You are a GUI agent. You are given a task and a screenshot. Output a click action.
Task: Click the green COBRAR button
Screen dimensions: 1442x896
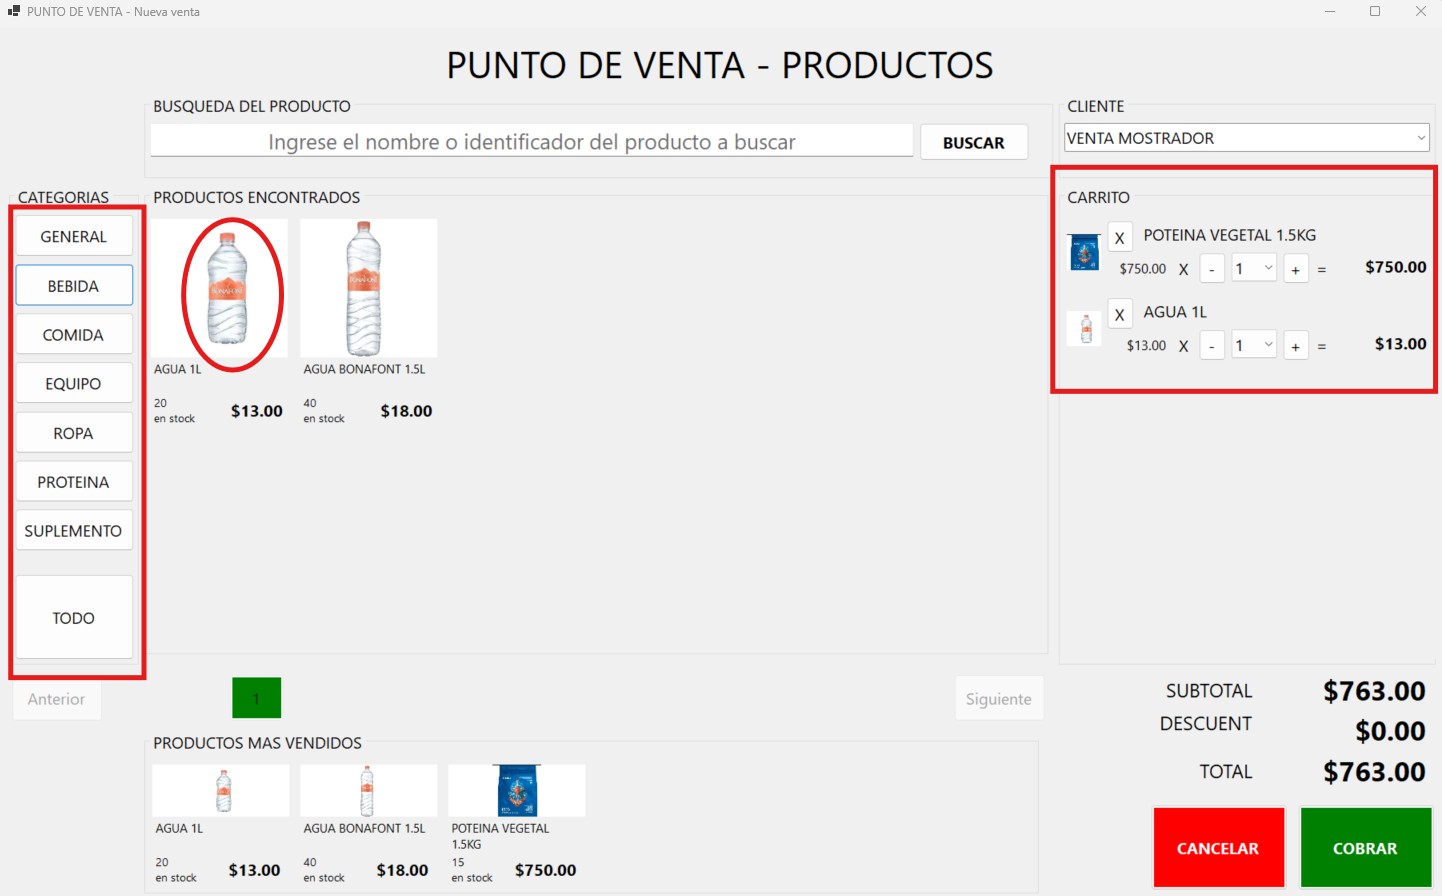tap(1365, 848)
